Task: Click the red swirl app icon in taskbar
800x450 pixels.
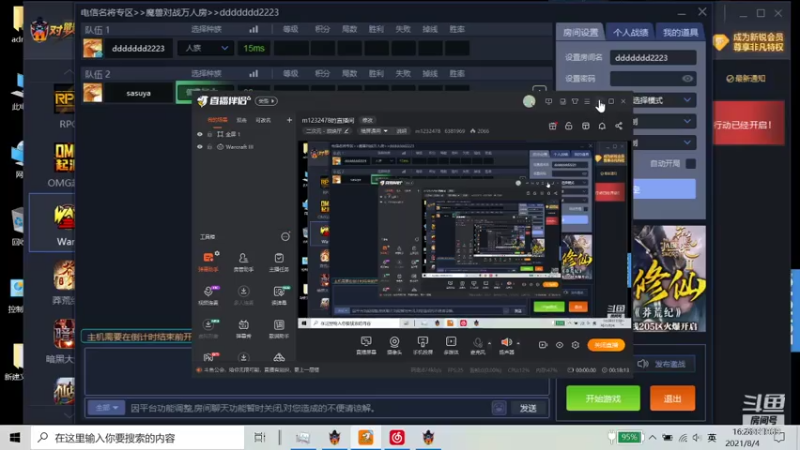Action: pyautogui.click(x=397, y=437)
